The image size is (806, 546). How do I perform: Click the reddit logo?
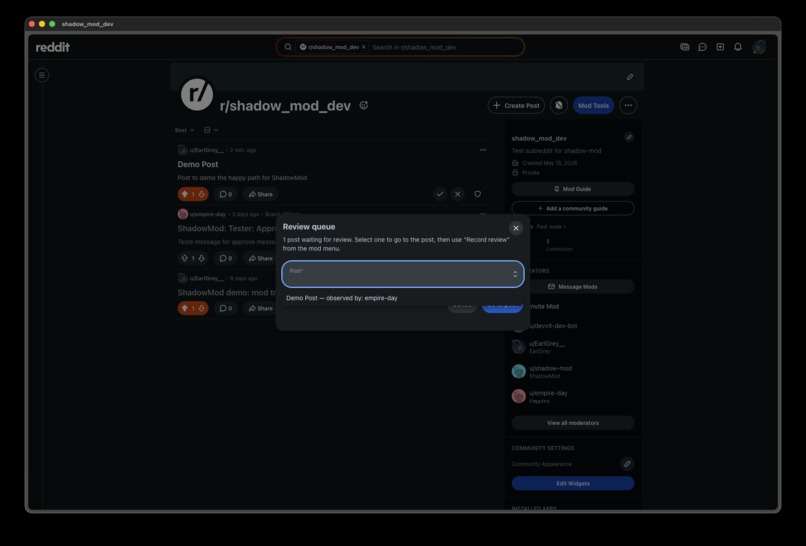click(52, 47)
